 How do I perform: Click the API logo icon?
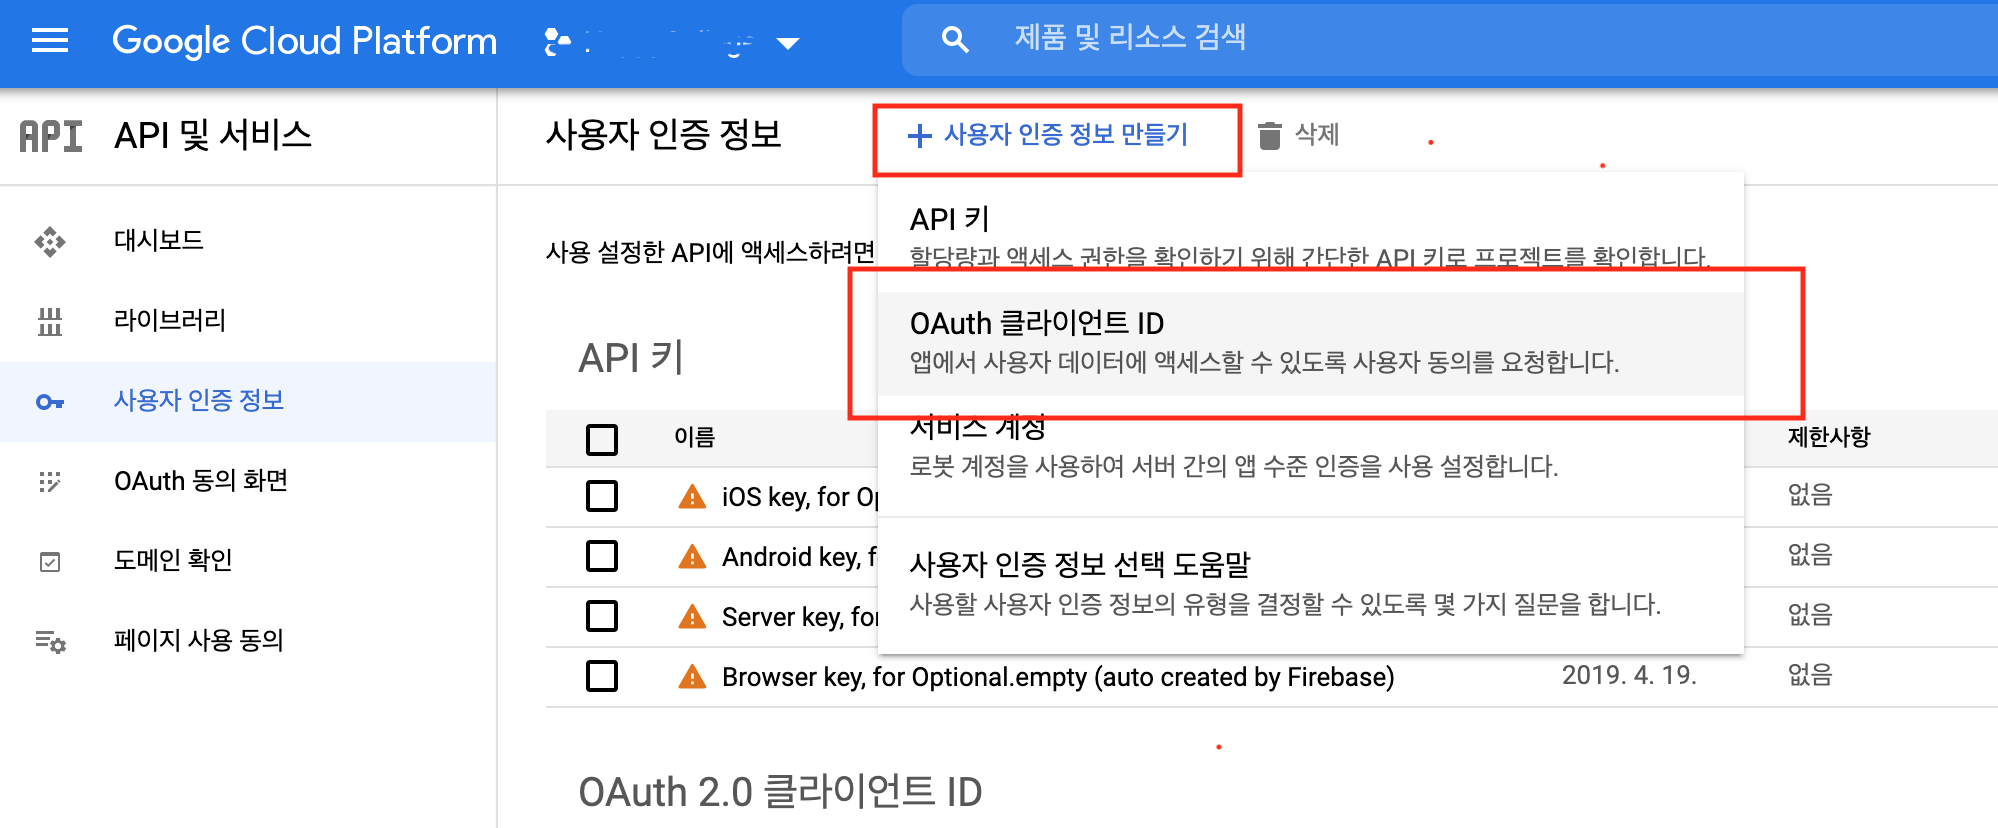(51, 136)
